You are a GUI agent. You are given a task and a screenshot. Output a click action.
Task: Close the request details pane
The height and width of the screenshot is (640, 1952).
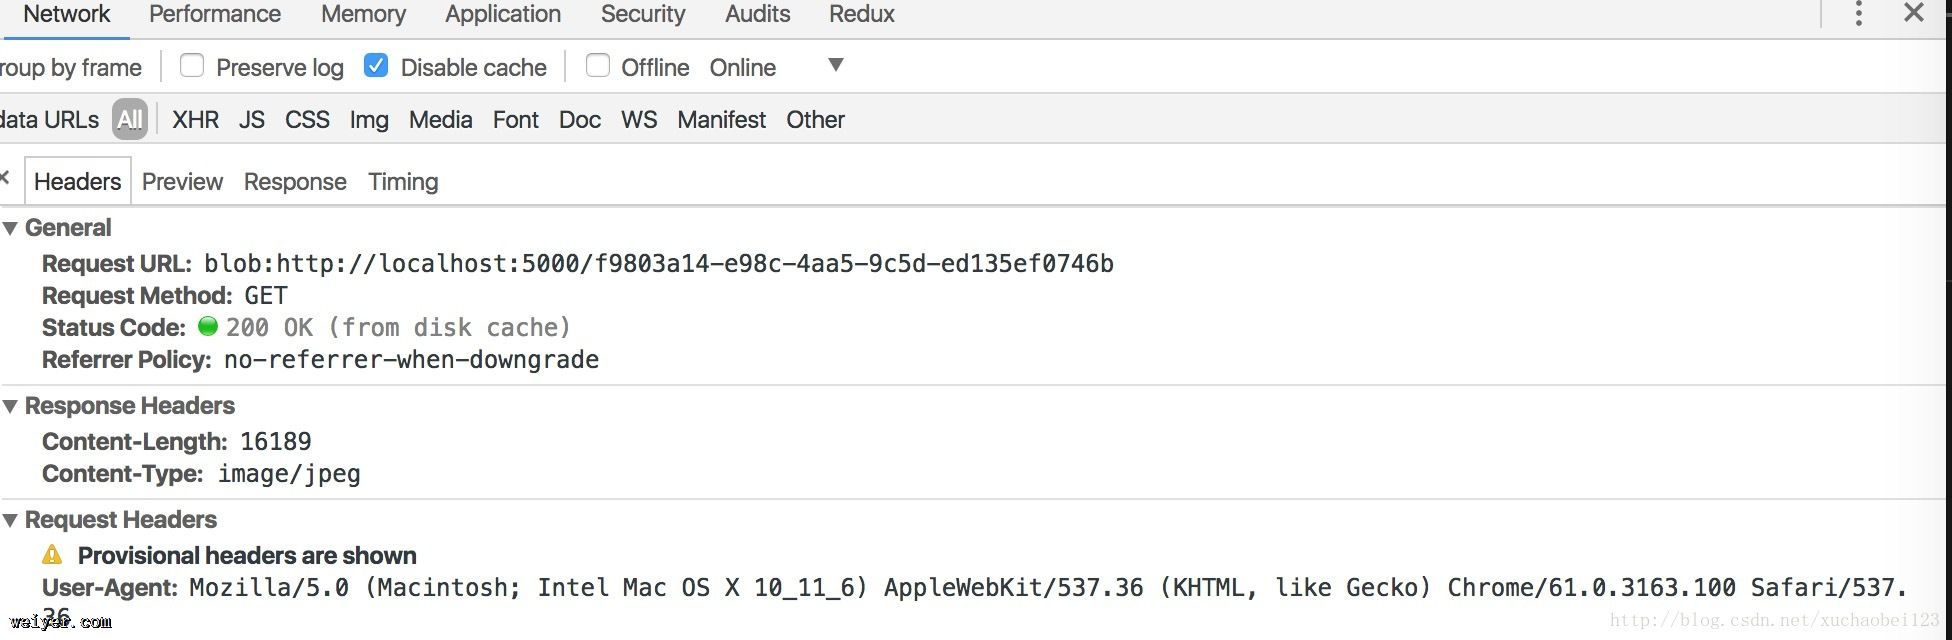5,178
